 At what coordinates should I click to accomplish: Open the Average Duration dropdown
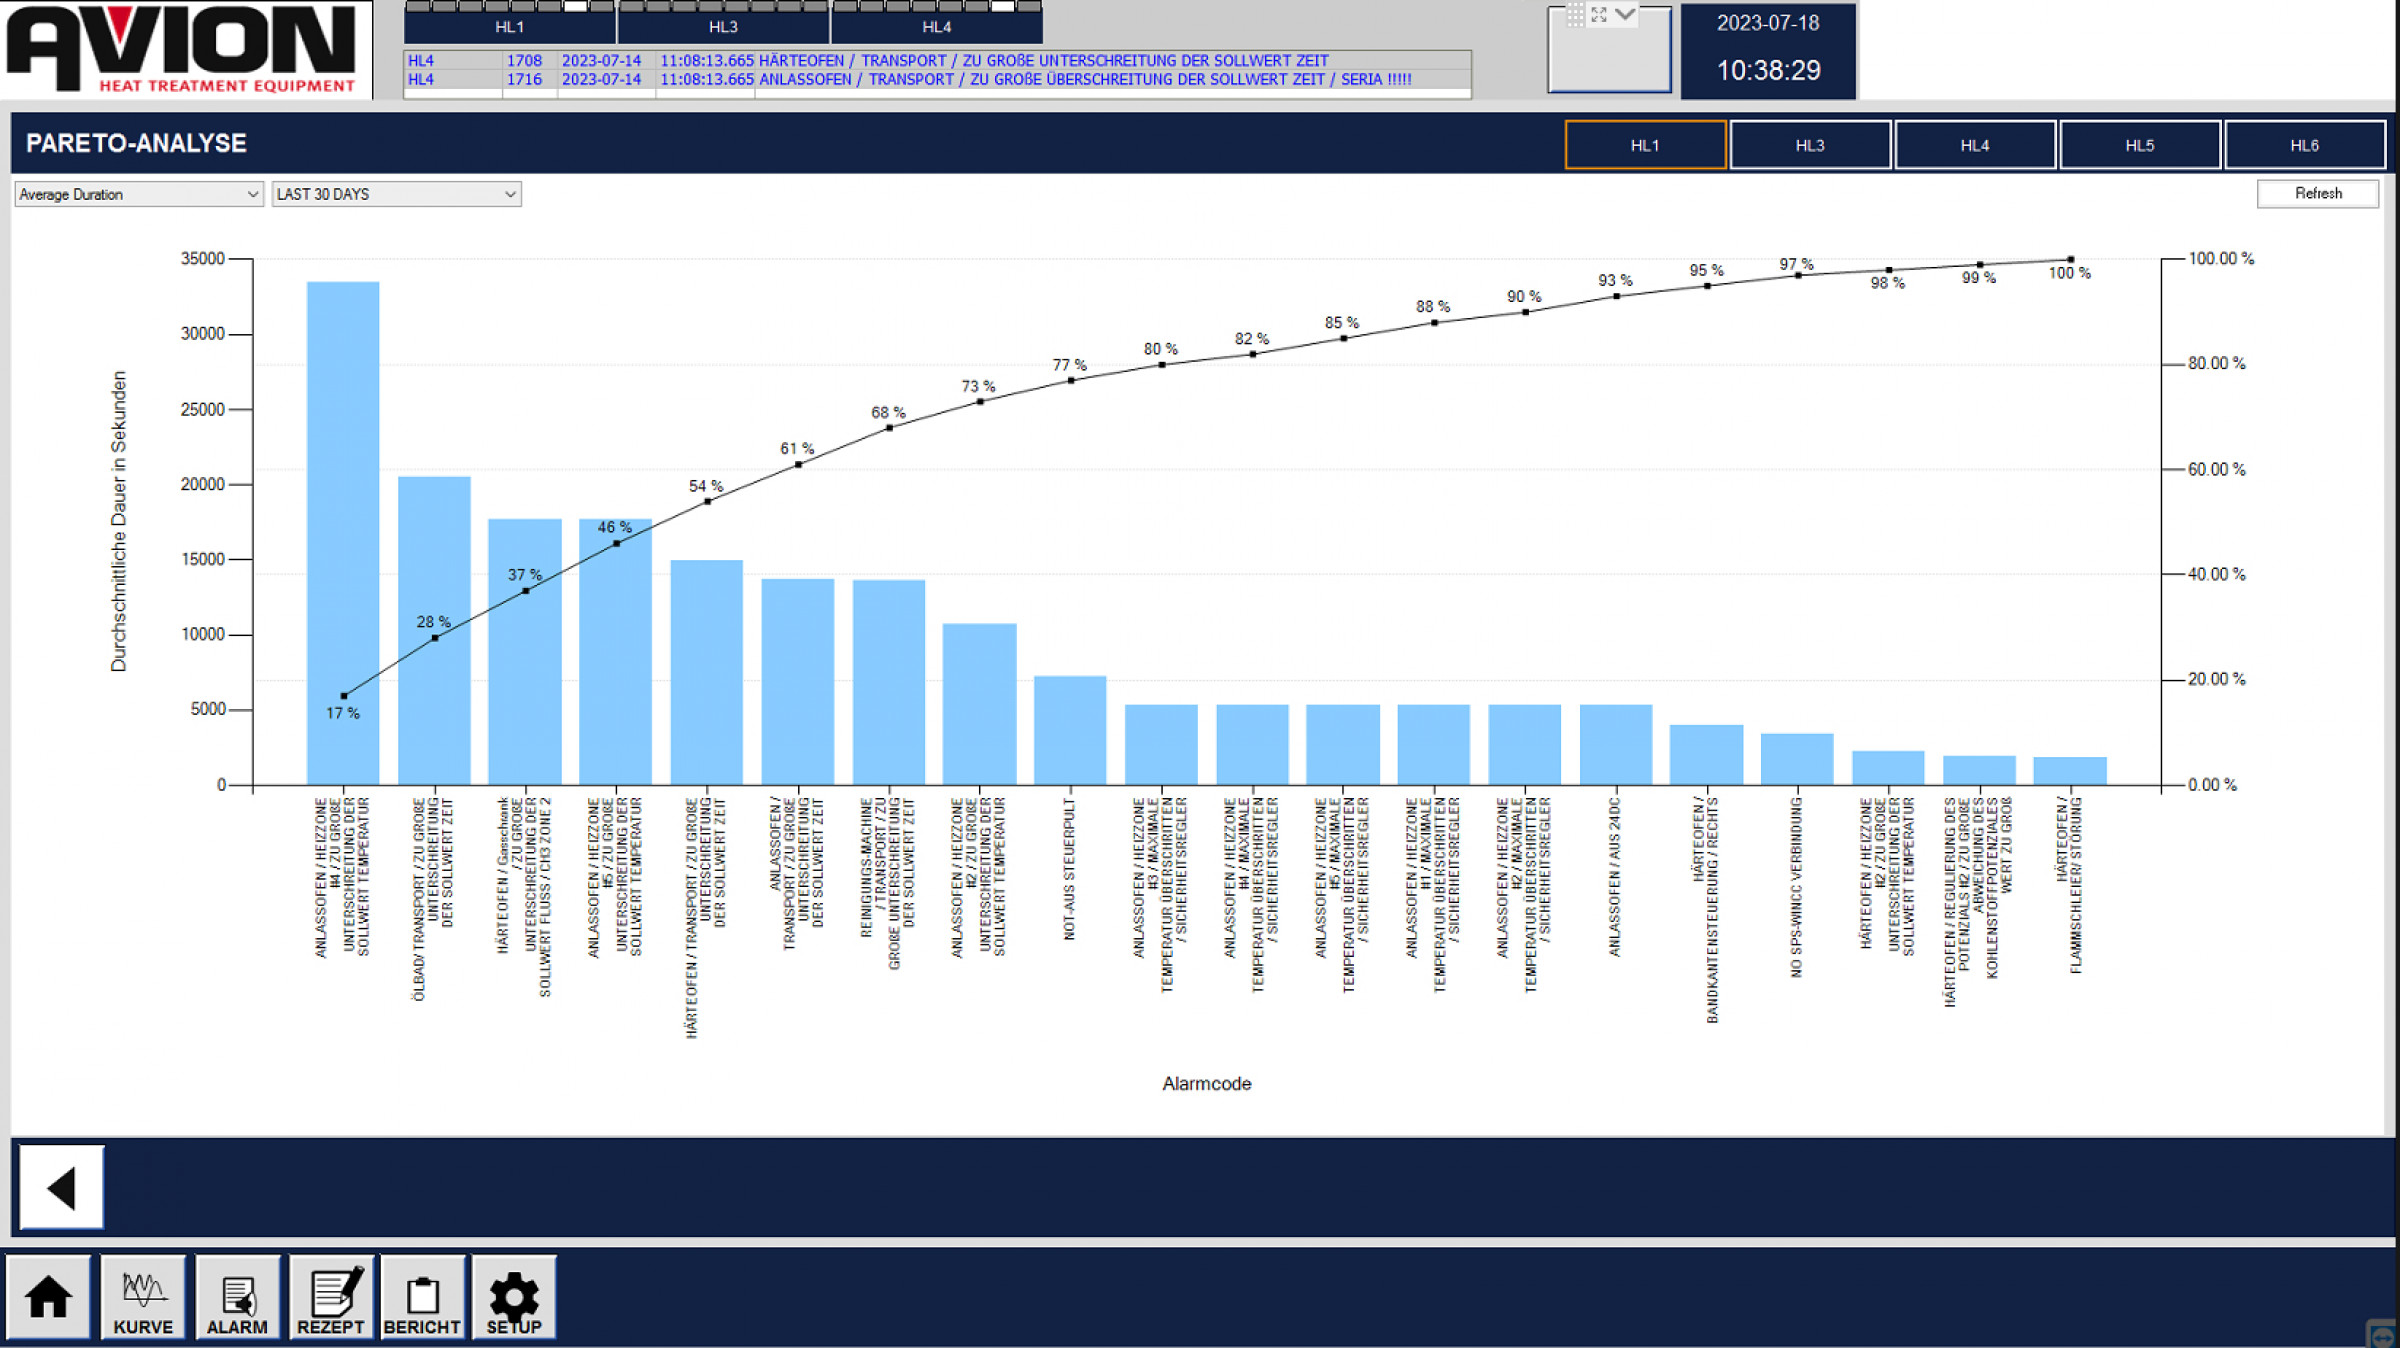(x=139, y=194)
